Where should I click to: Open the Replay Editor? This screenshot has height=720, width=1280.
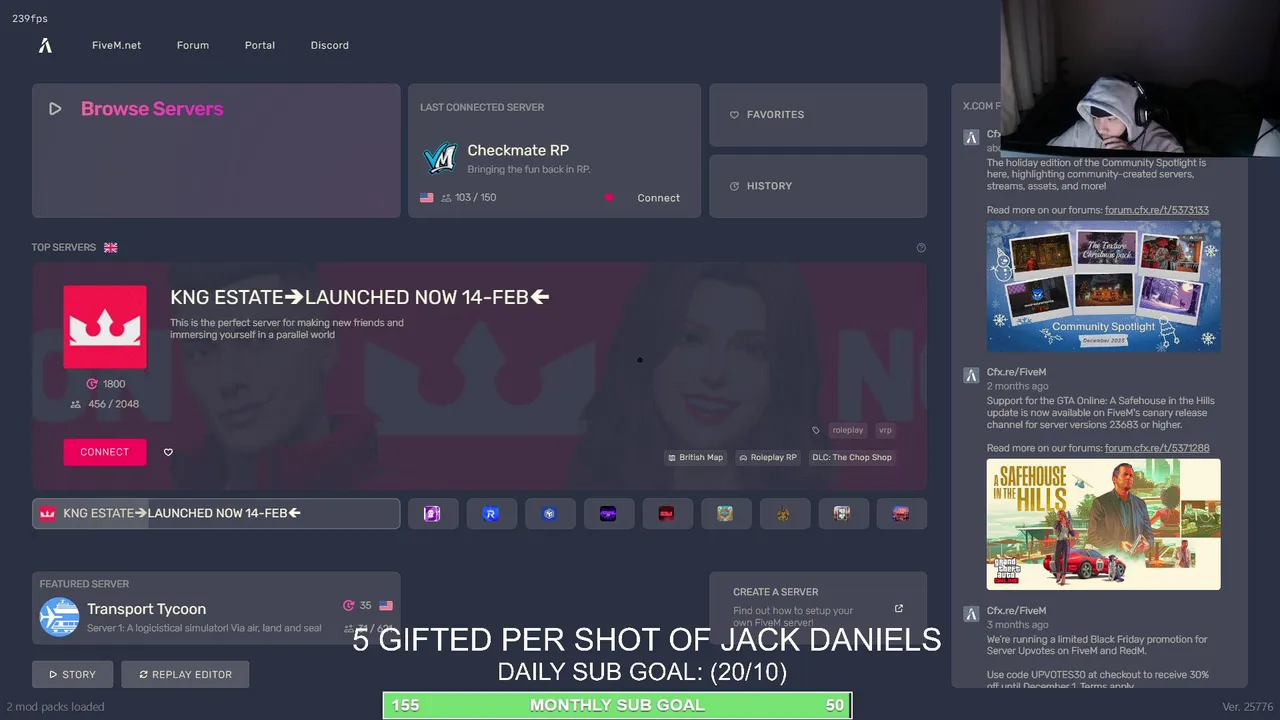185,674
